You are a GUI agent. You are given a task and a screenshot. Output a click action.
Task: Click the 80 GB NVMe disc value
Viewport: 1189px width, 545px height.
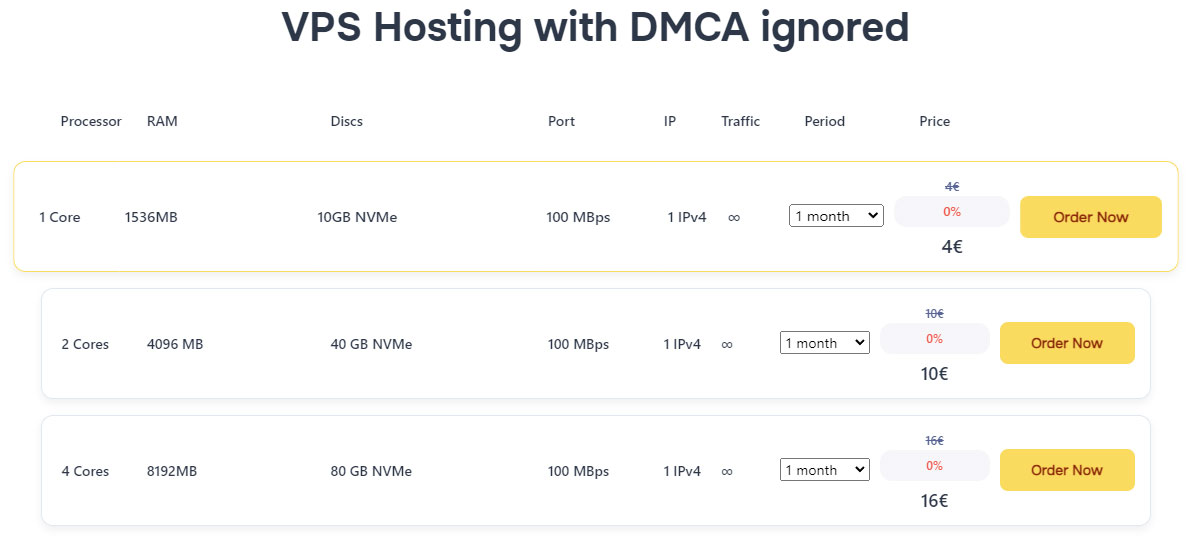click(372, 471)
